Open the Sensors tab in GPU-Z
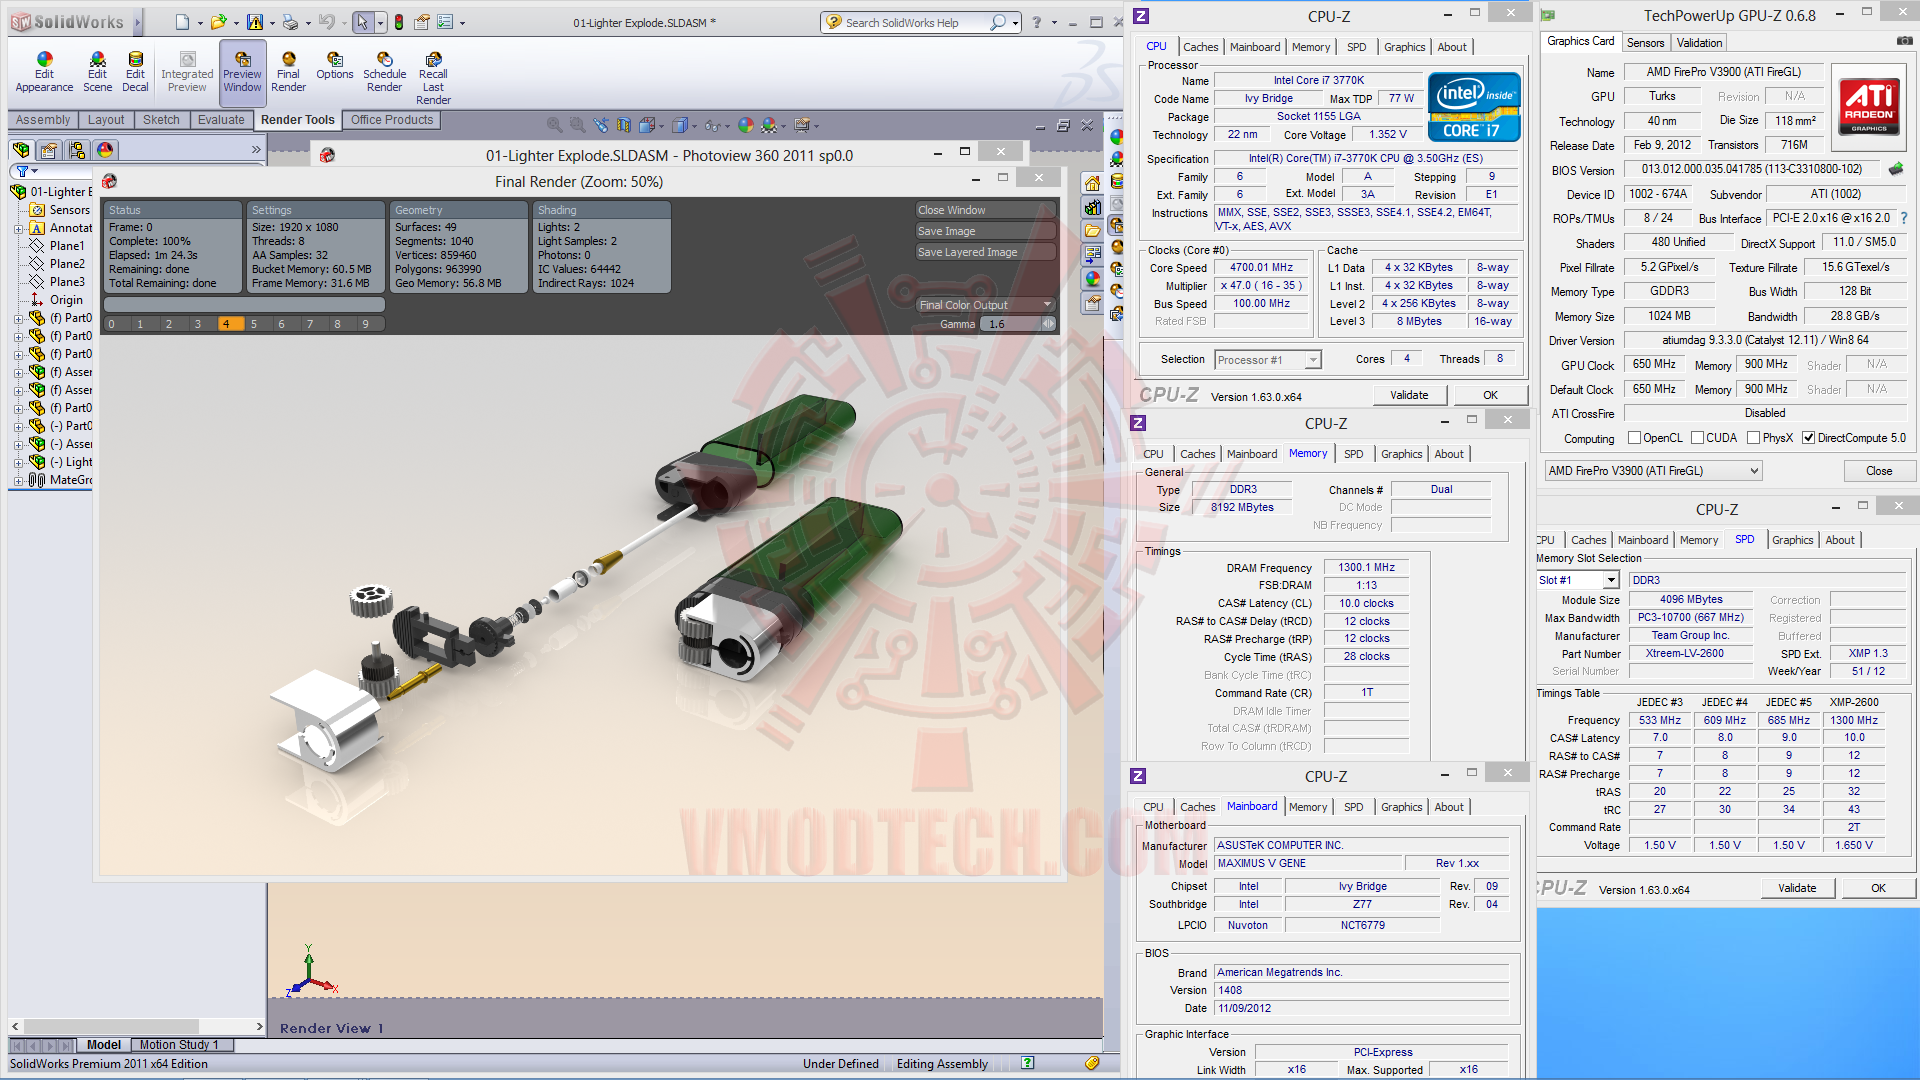1920x1080 pixels. (x=1645, y=43)
